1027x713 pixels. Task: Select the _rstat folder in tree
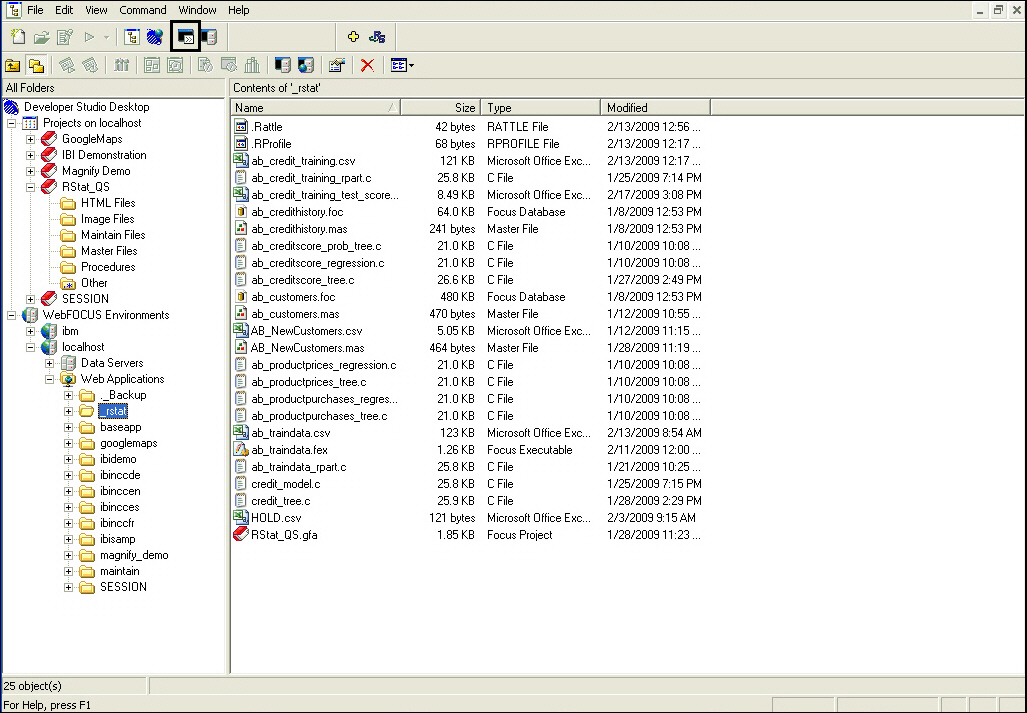click(113, 411)
